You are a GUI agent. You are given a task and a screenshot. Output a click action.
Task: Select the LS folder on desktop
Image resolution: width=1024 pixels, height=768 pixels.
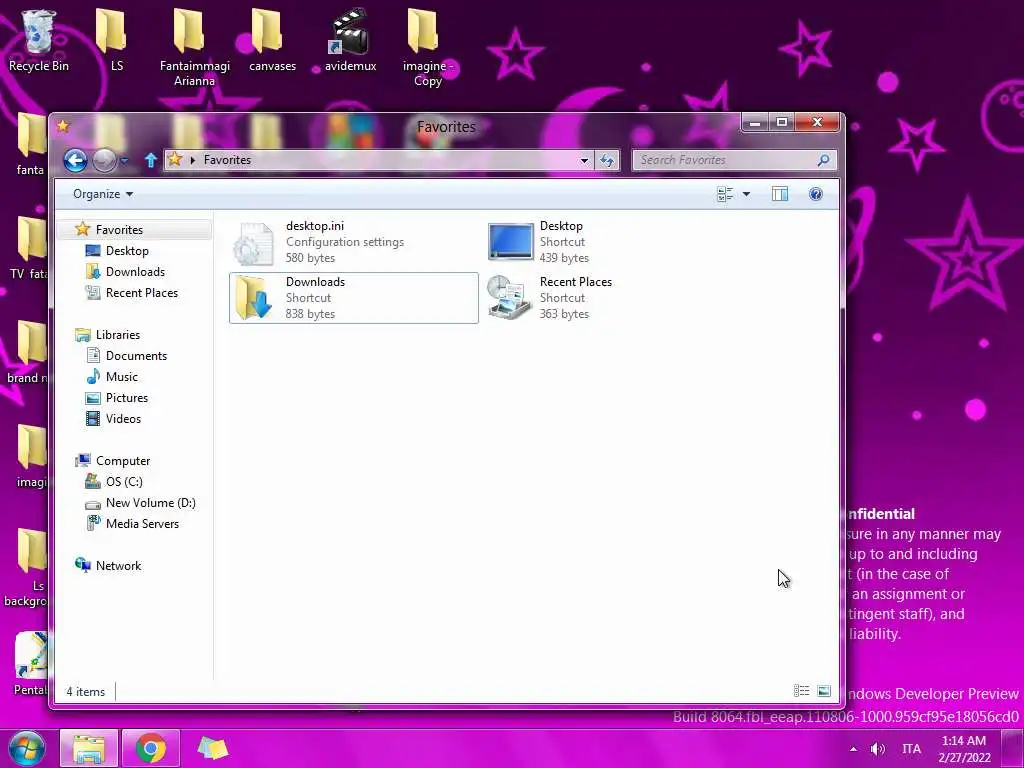[x=116, y=42]
